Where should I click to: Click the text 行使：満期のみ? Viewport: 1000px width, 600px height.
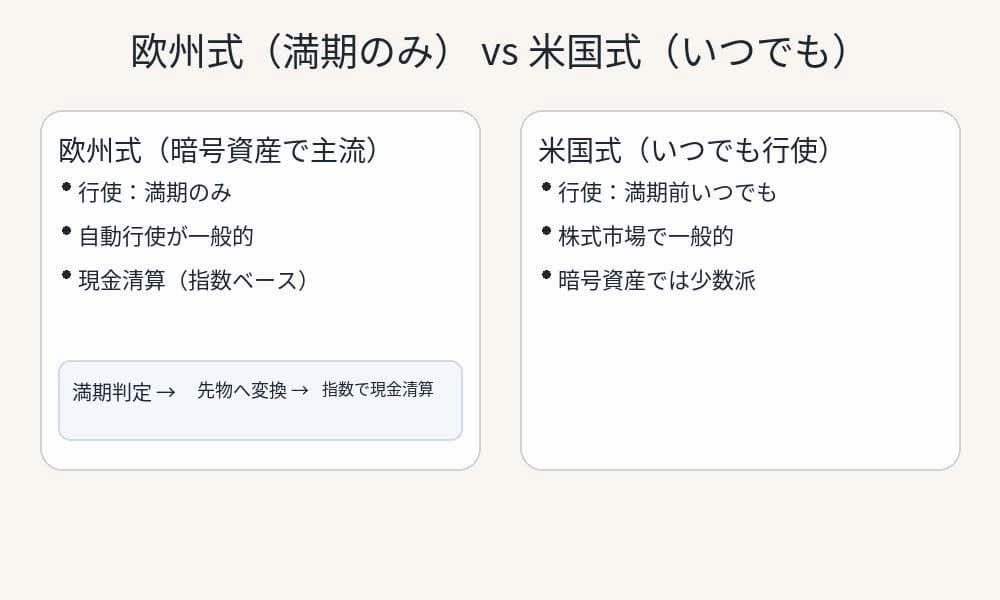[155, 192]
